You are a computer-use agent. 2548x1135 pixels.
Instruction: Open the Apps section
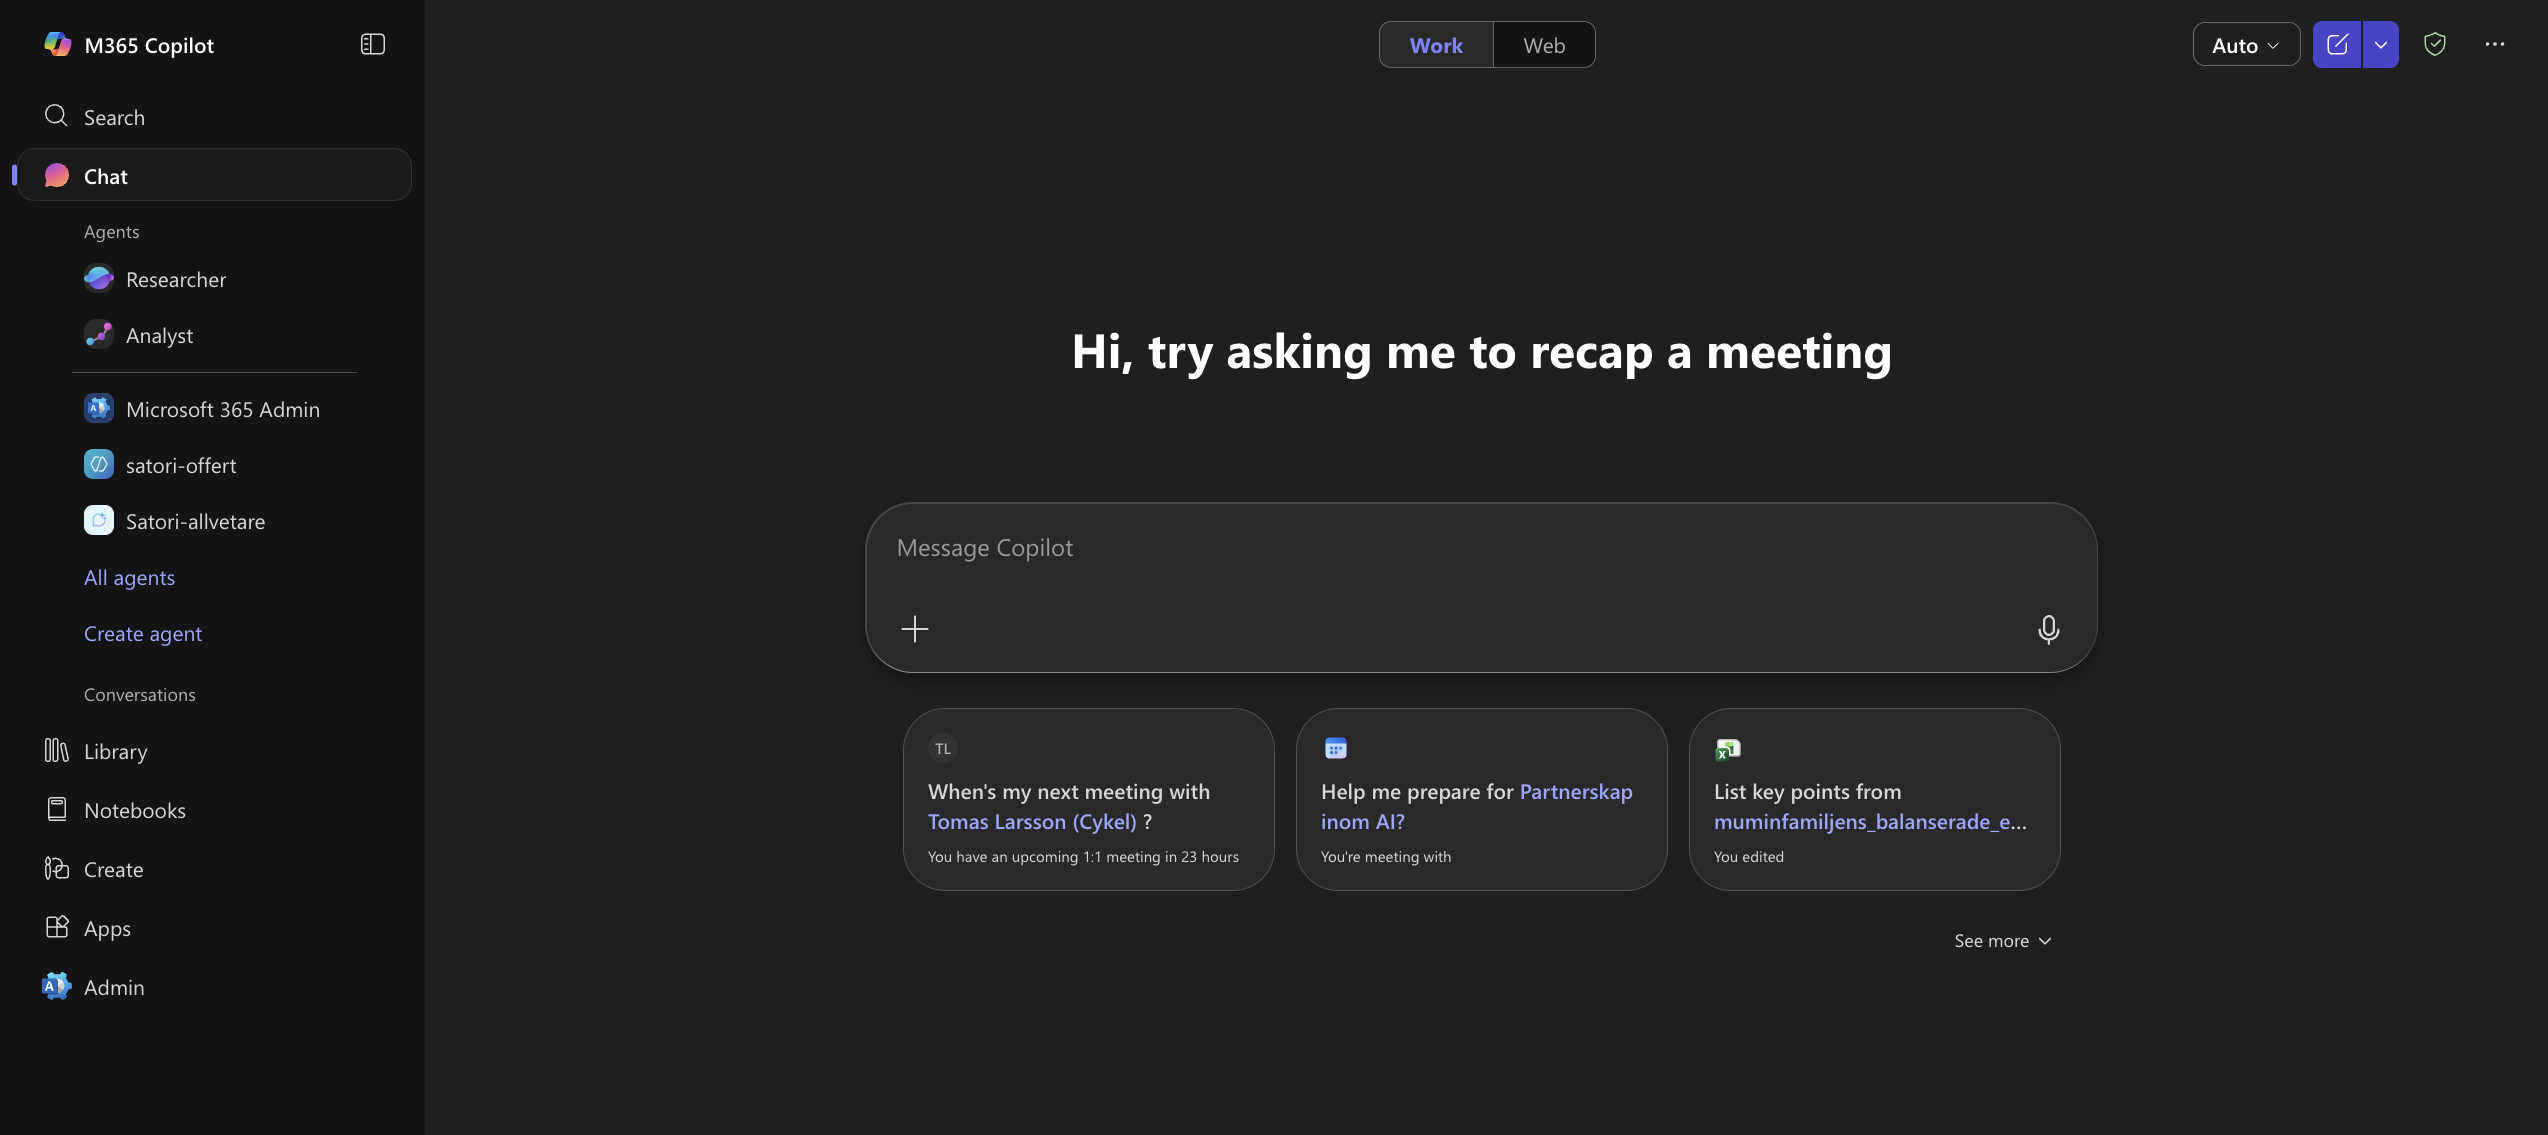[88, 928]
